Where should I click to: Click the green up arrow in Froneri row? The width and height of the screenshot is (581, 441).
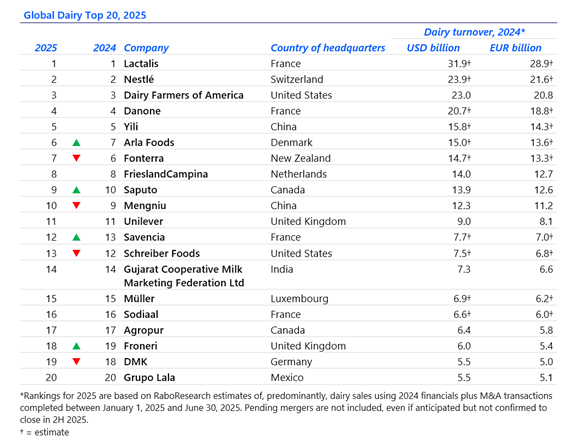click(x=76, y=346)
